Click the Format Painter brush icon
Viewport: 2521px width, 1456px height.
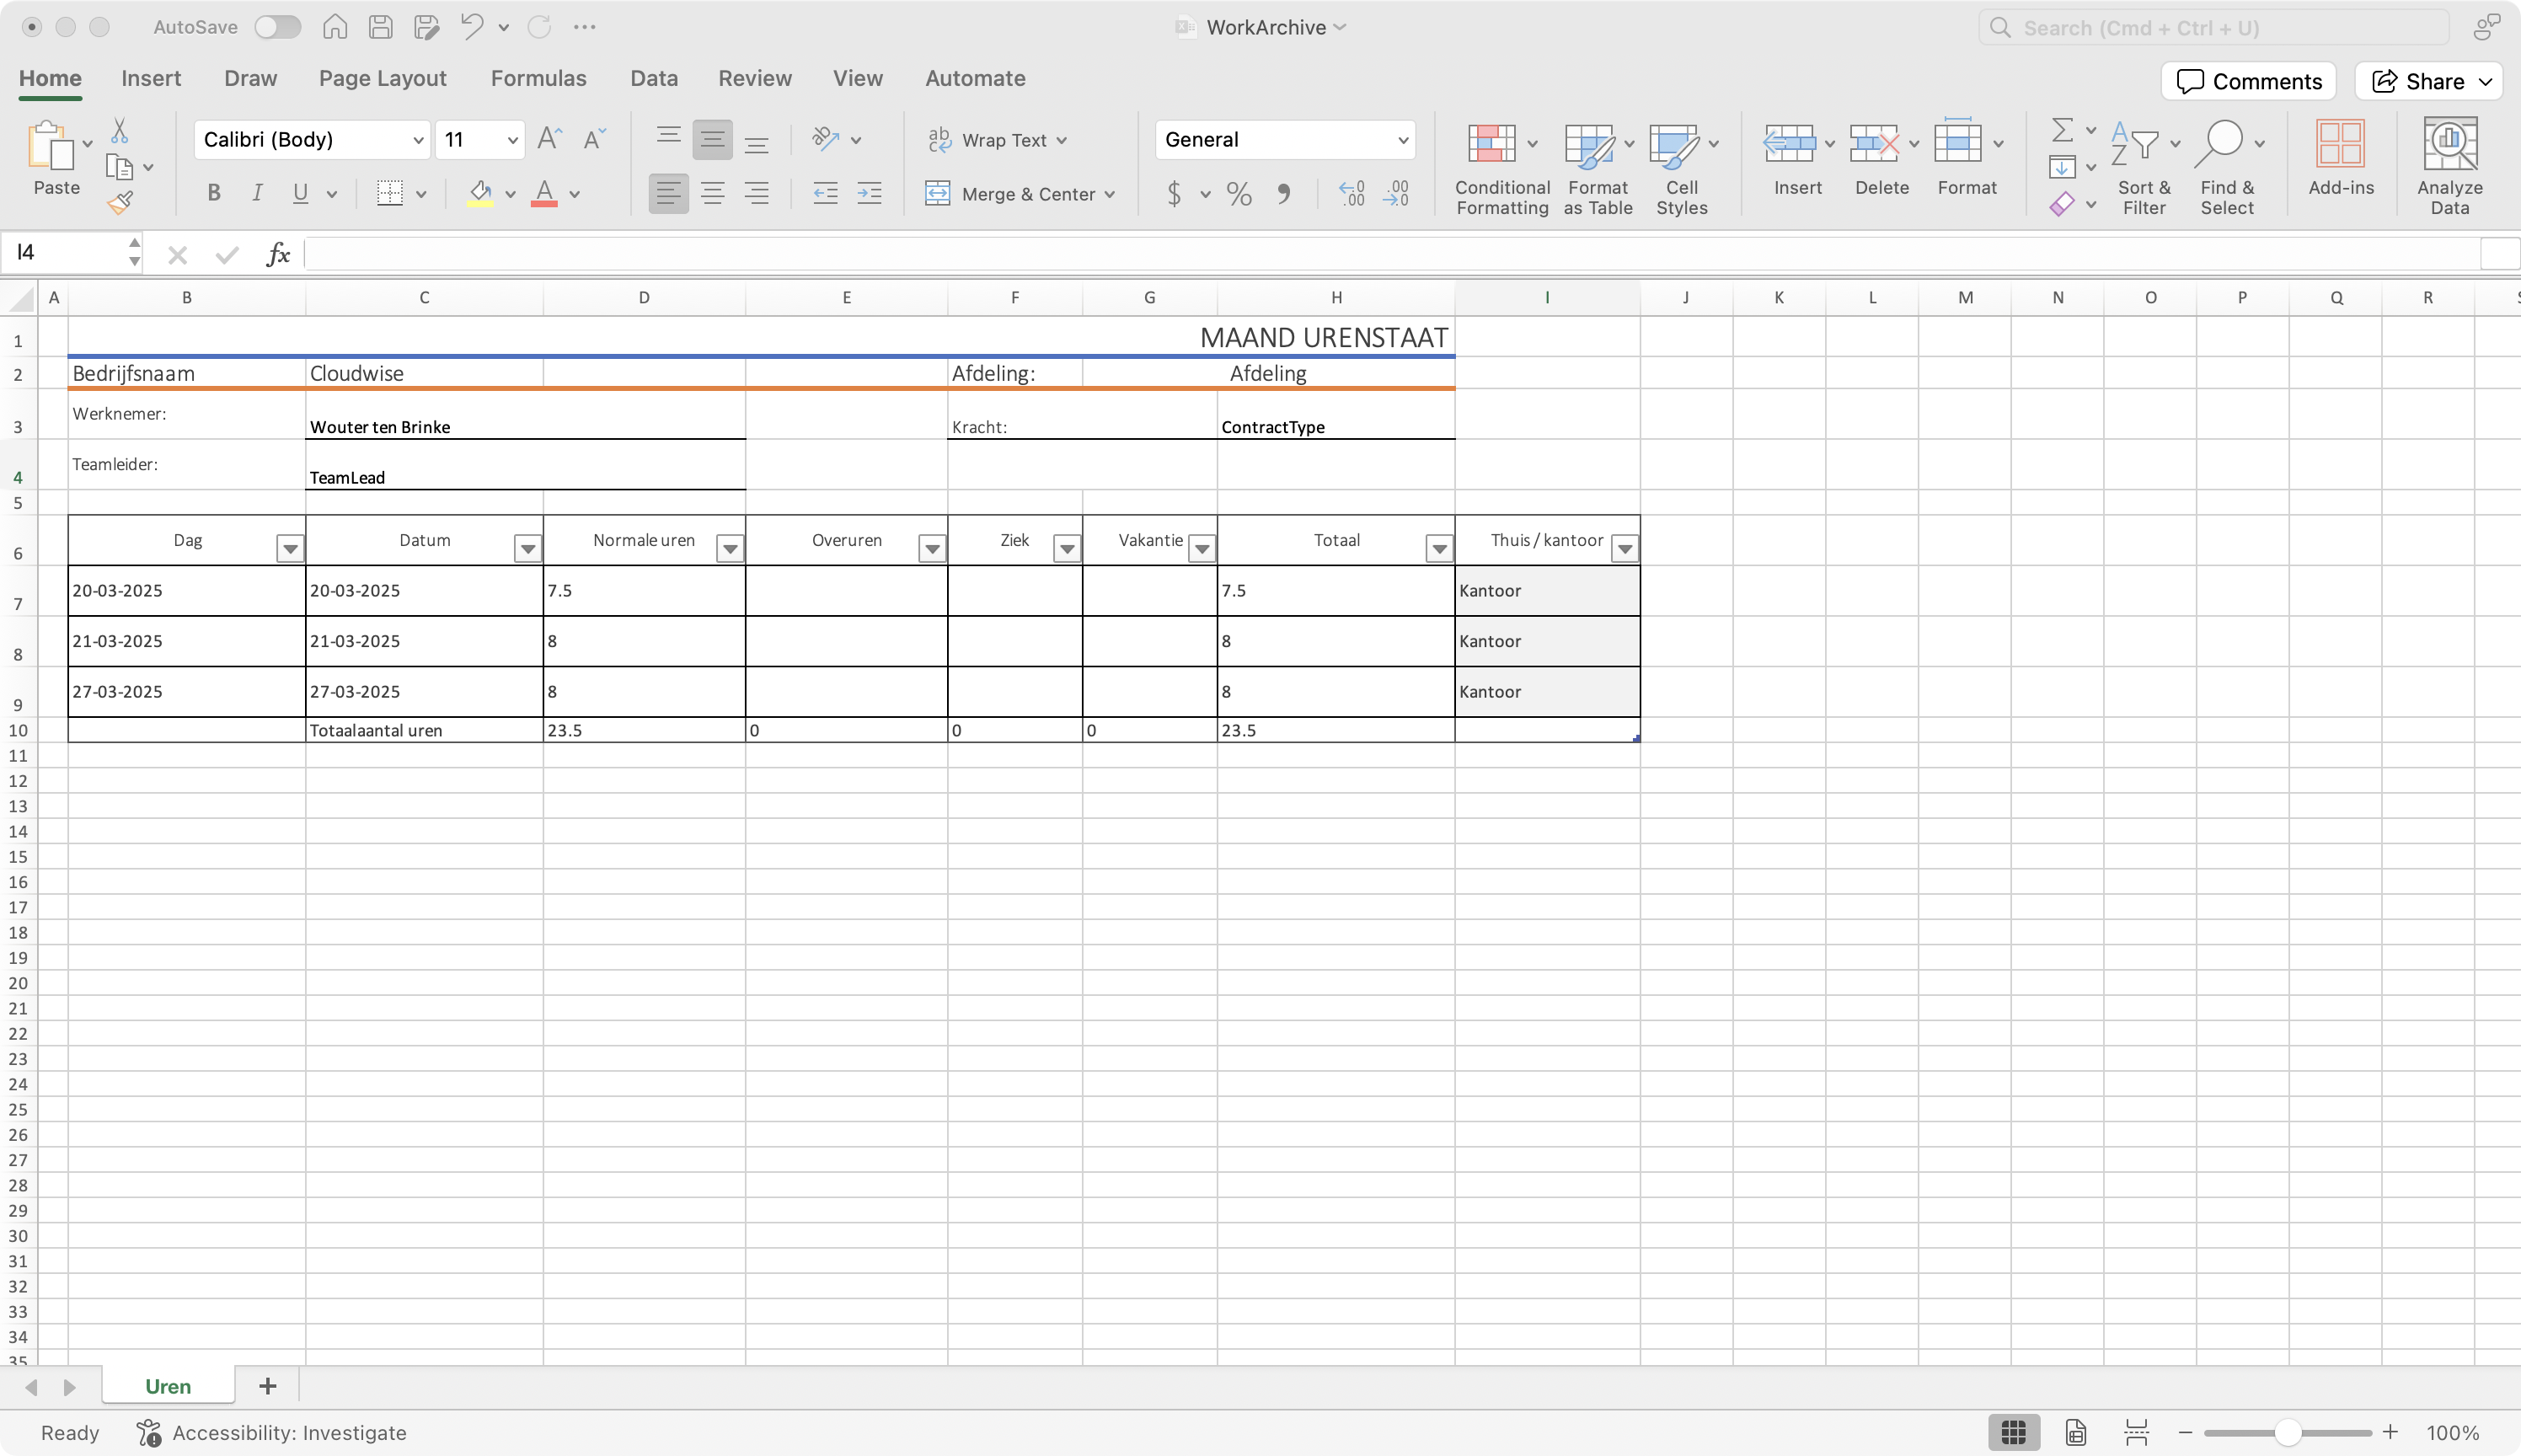coord(120,203)
